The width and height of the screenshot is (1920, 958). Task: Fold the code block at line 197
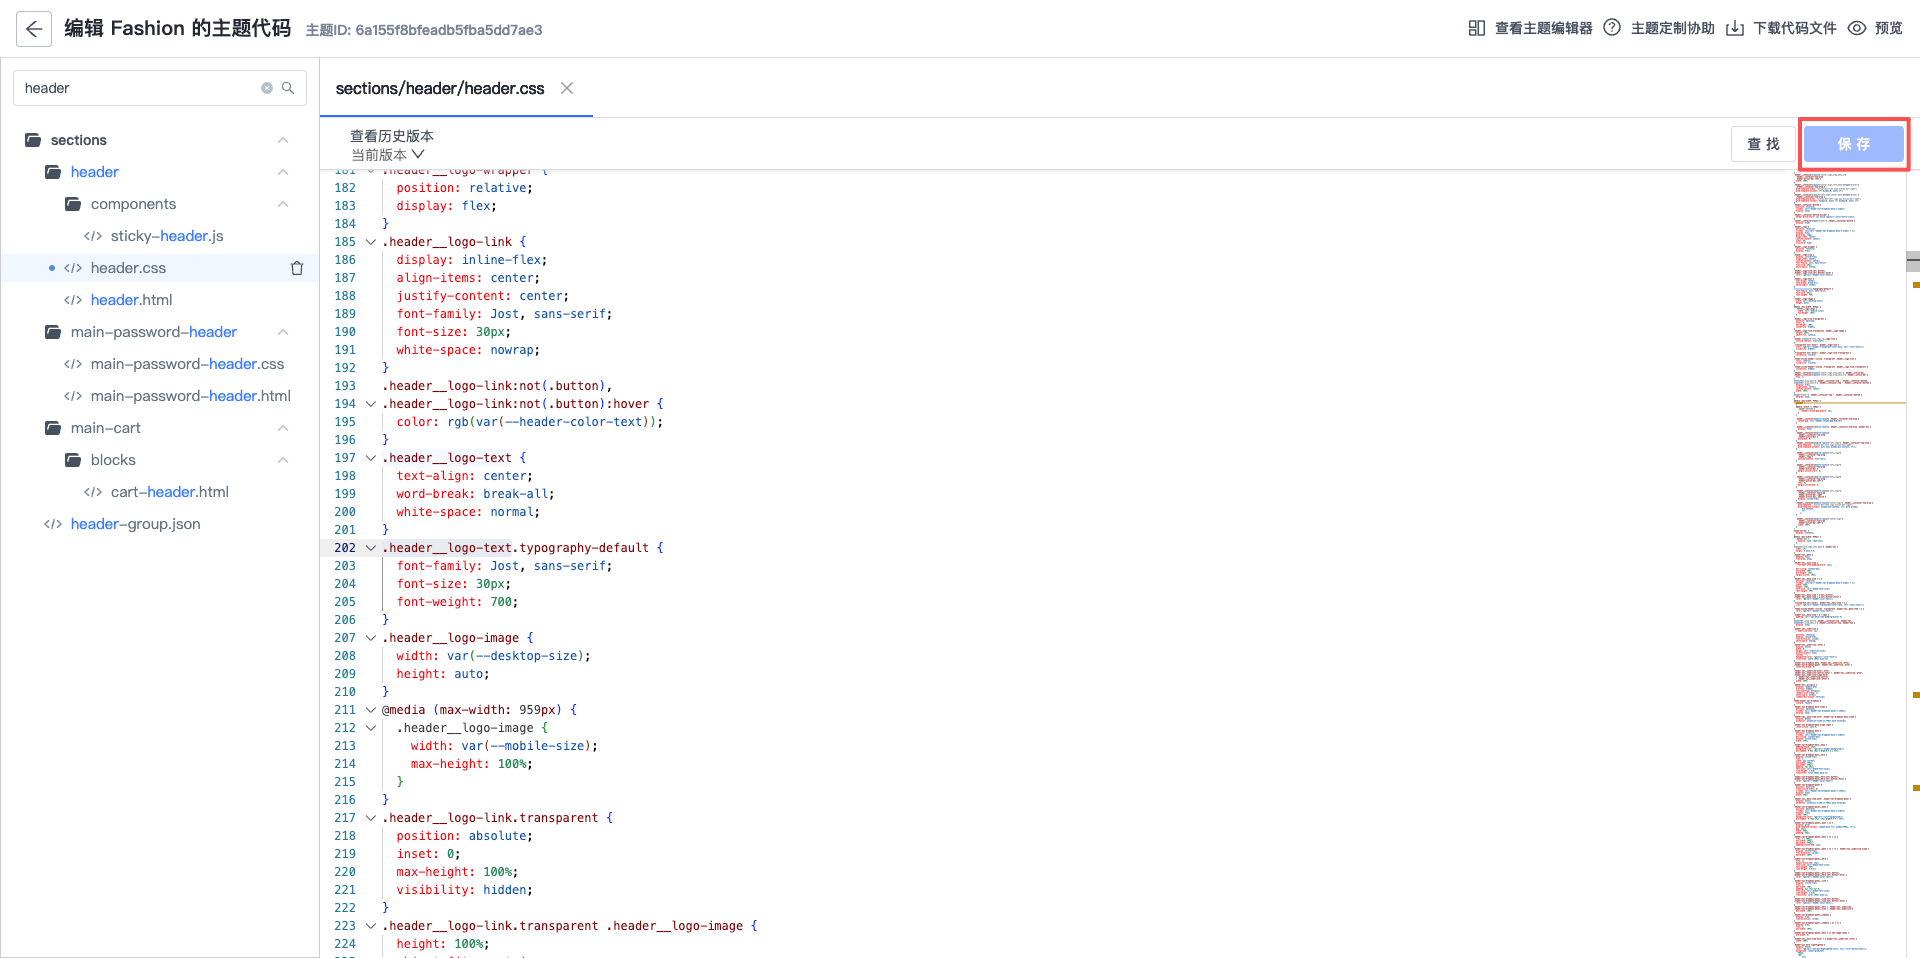click(x=371, y=458)
